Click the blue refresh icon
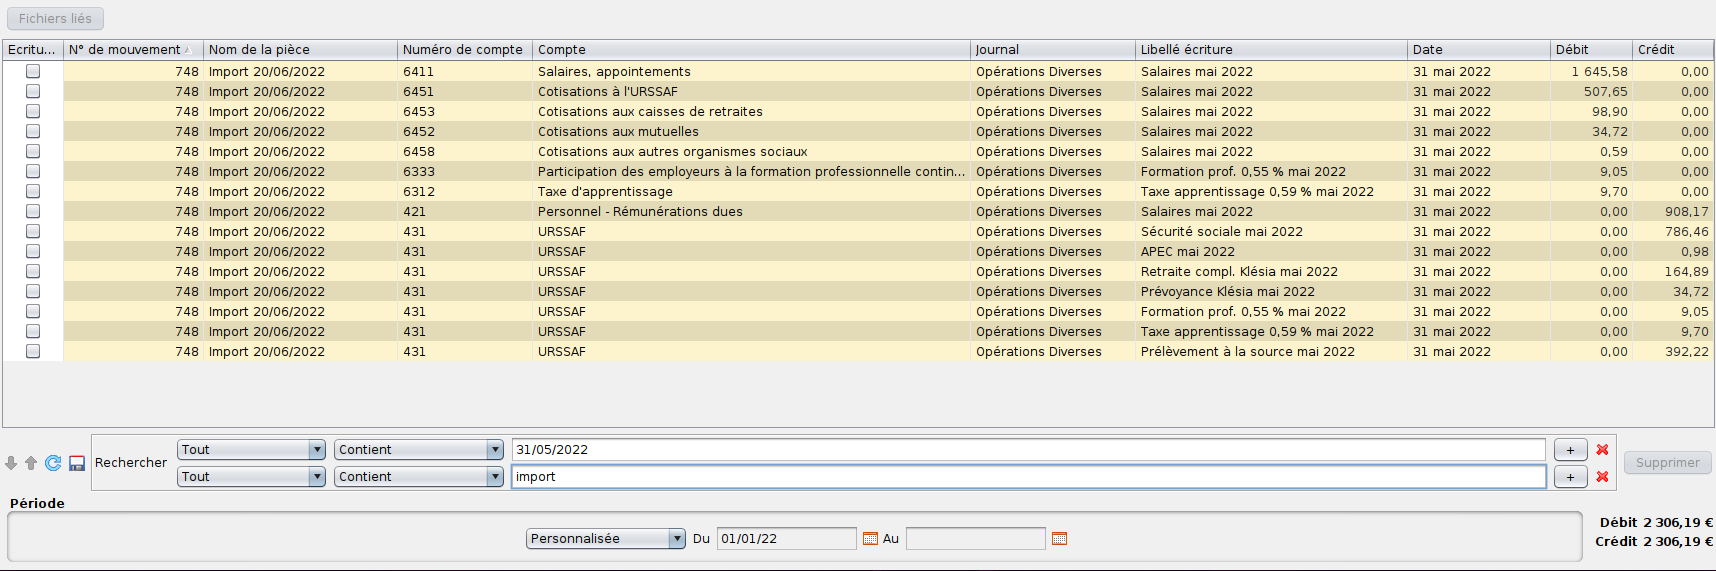The width and height of the screenshot is (1716, 571). tap(53, 463)
